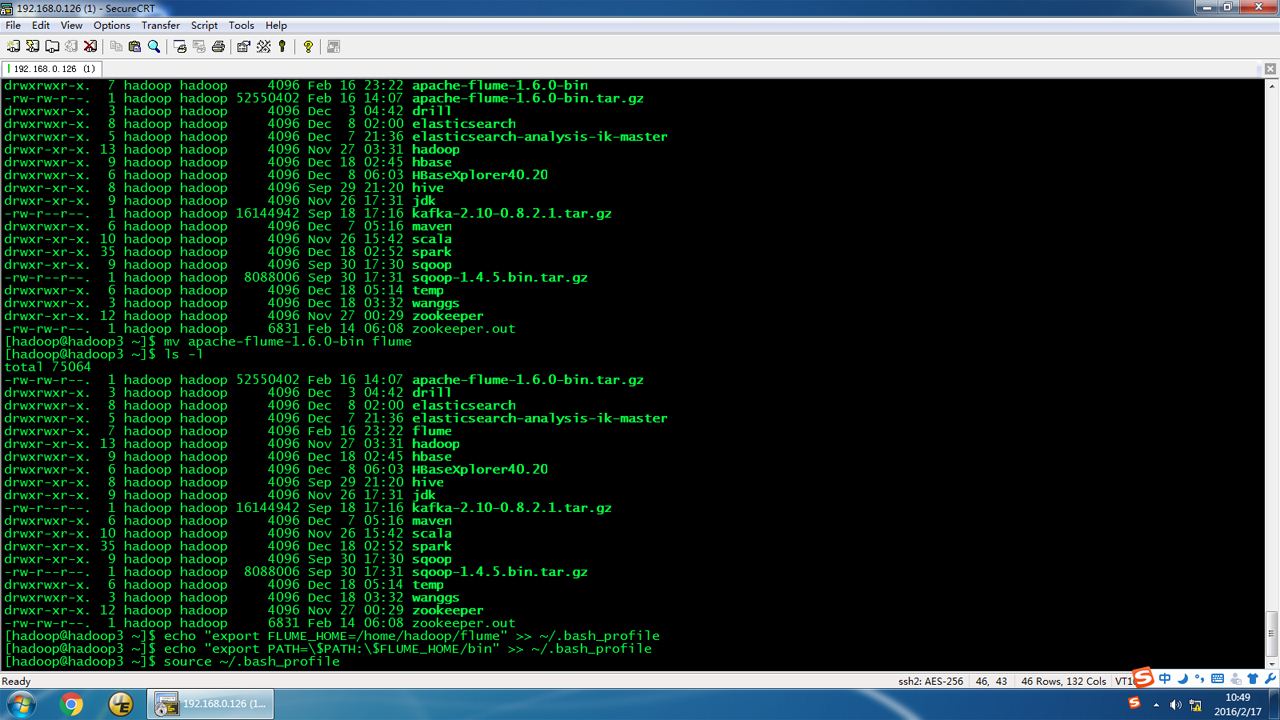Click the Windows Start button

coord(20,704)
